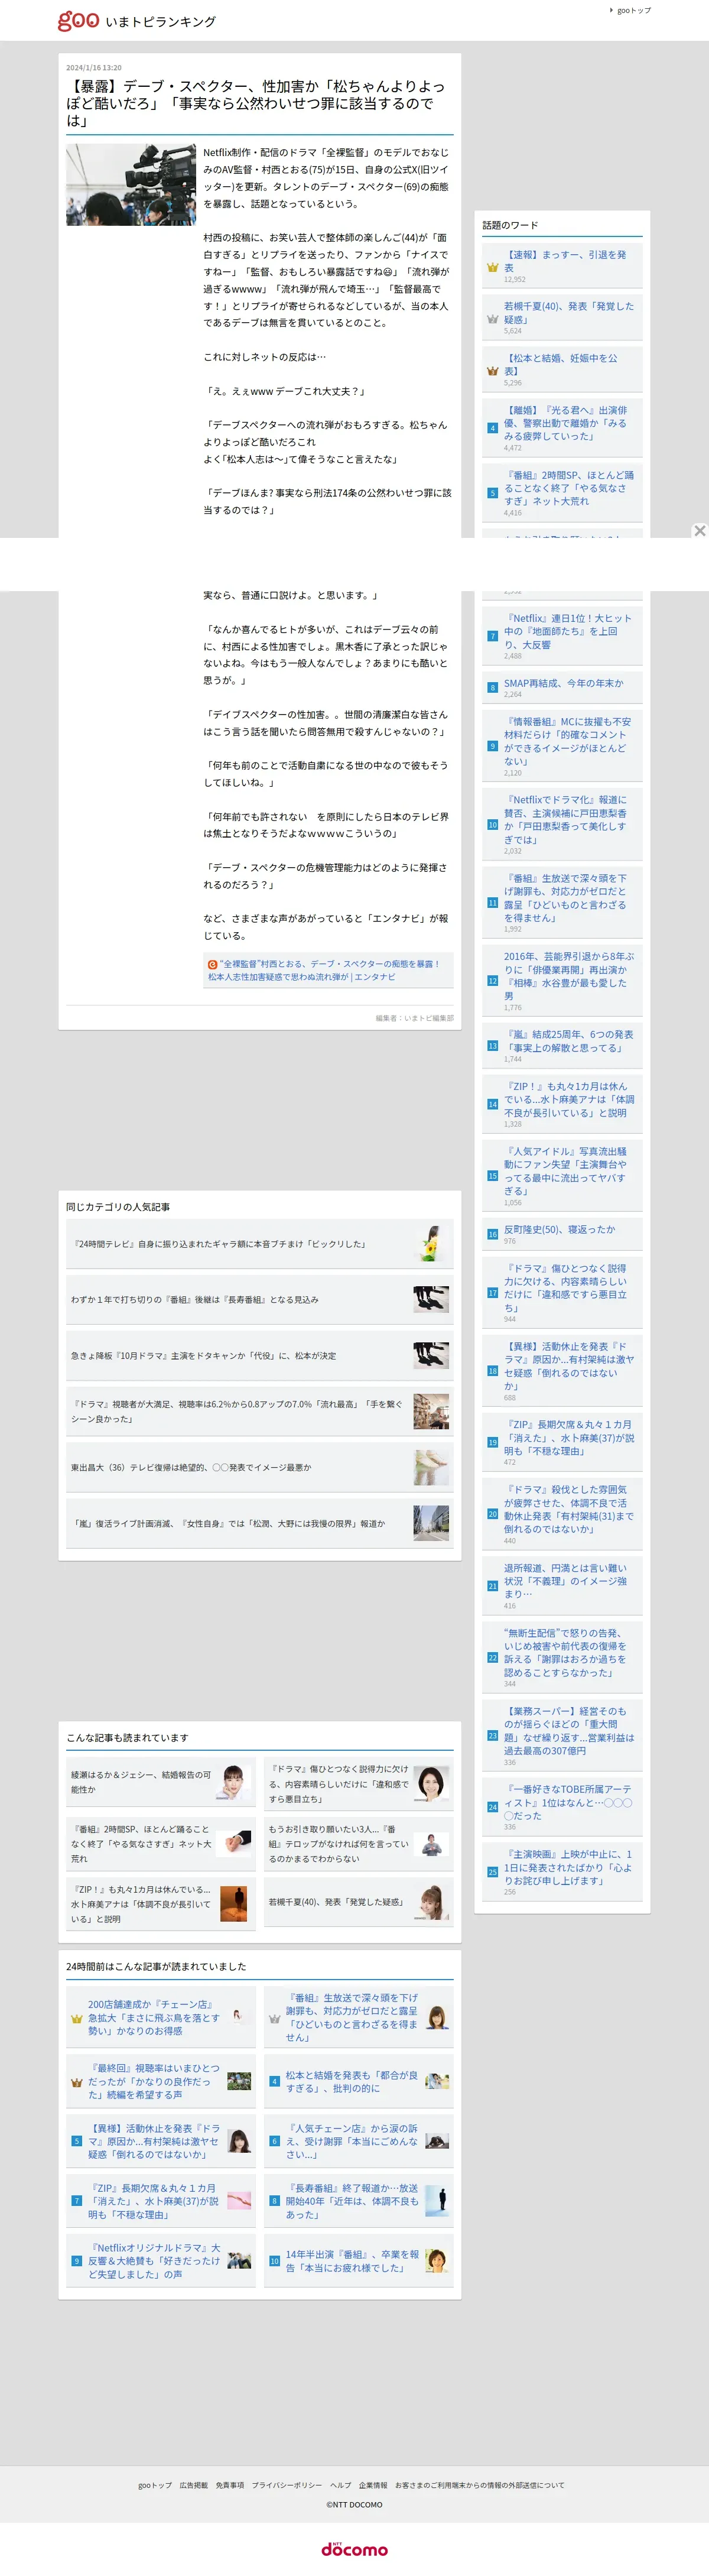
Task: Open the bronze crown ranked 【松本と結婚、妊娠中を公表】 item
Action: 561,369
